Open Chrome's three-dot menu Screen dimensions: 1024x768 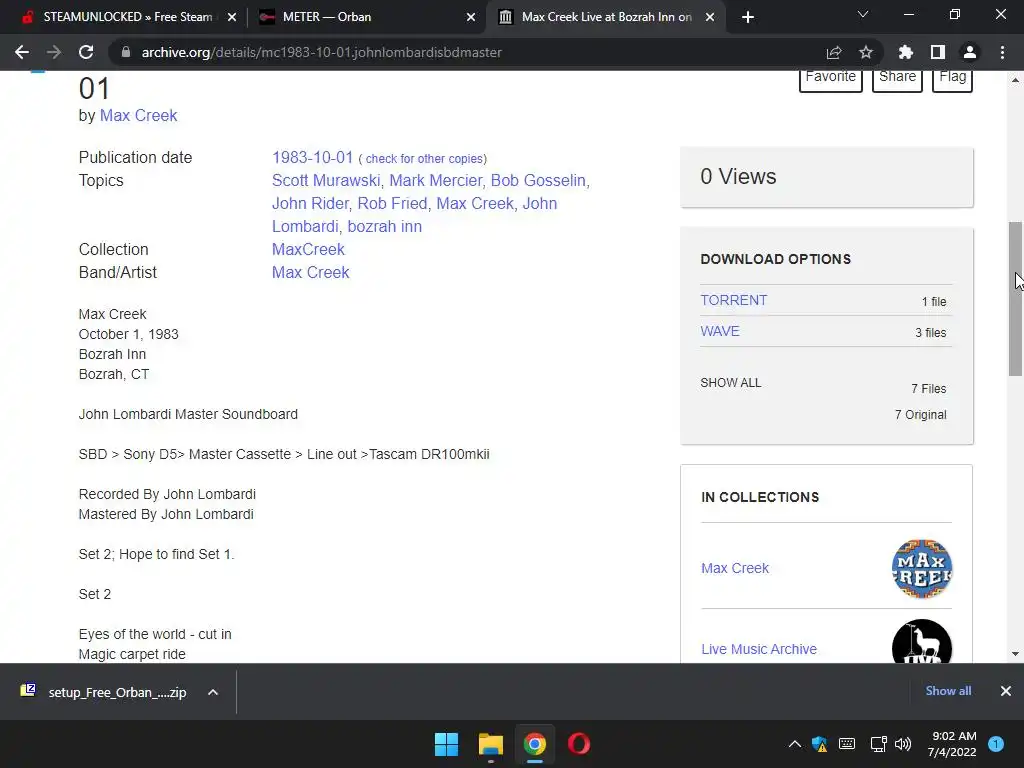click(1002, 52)
